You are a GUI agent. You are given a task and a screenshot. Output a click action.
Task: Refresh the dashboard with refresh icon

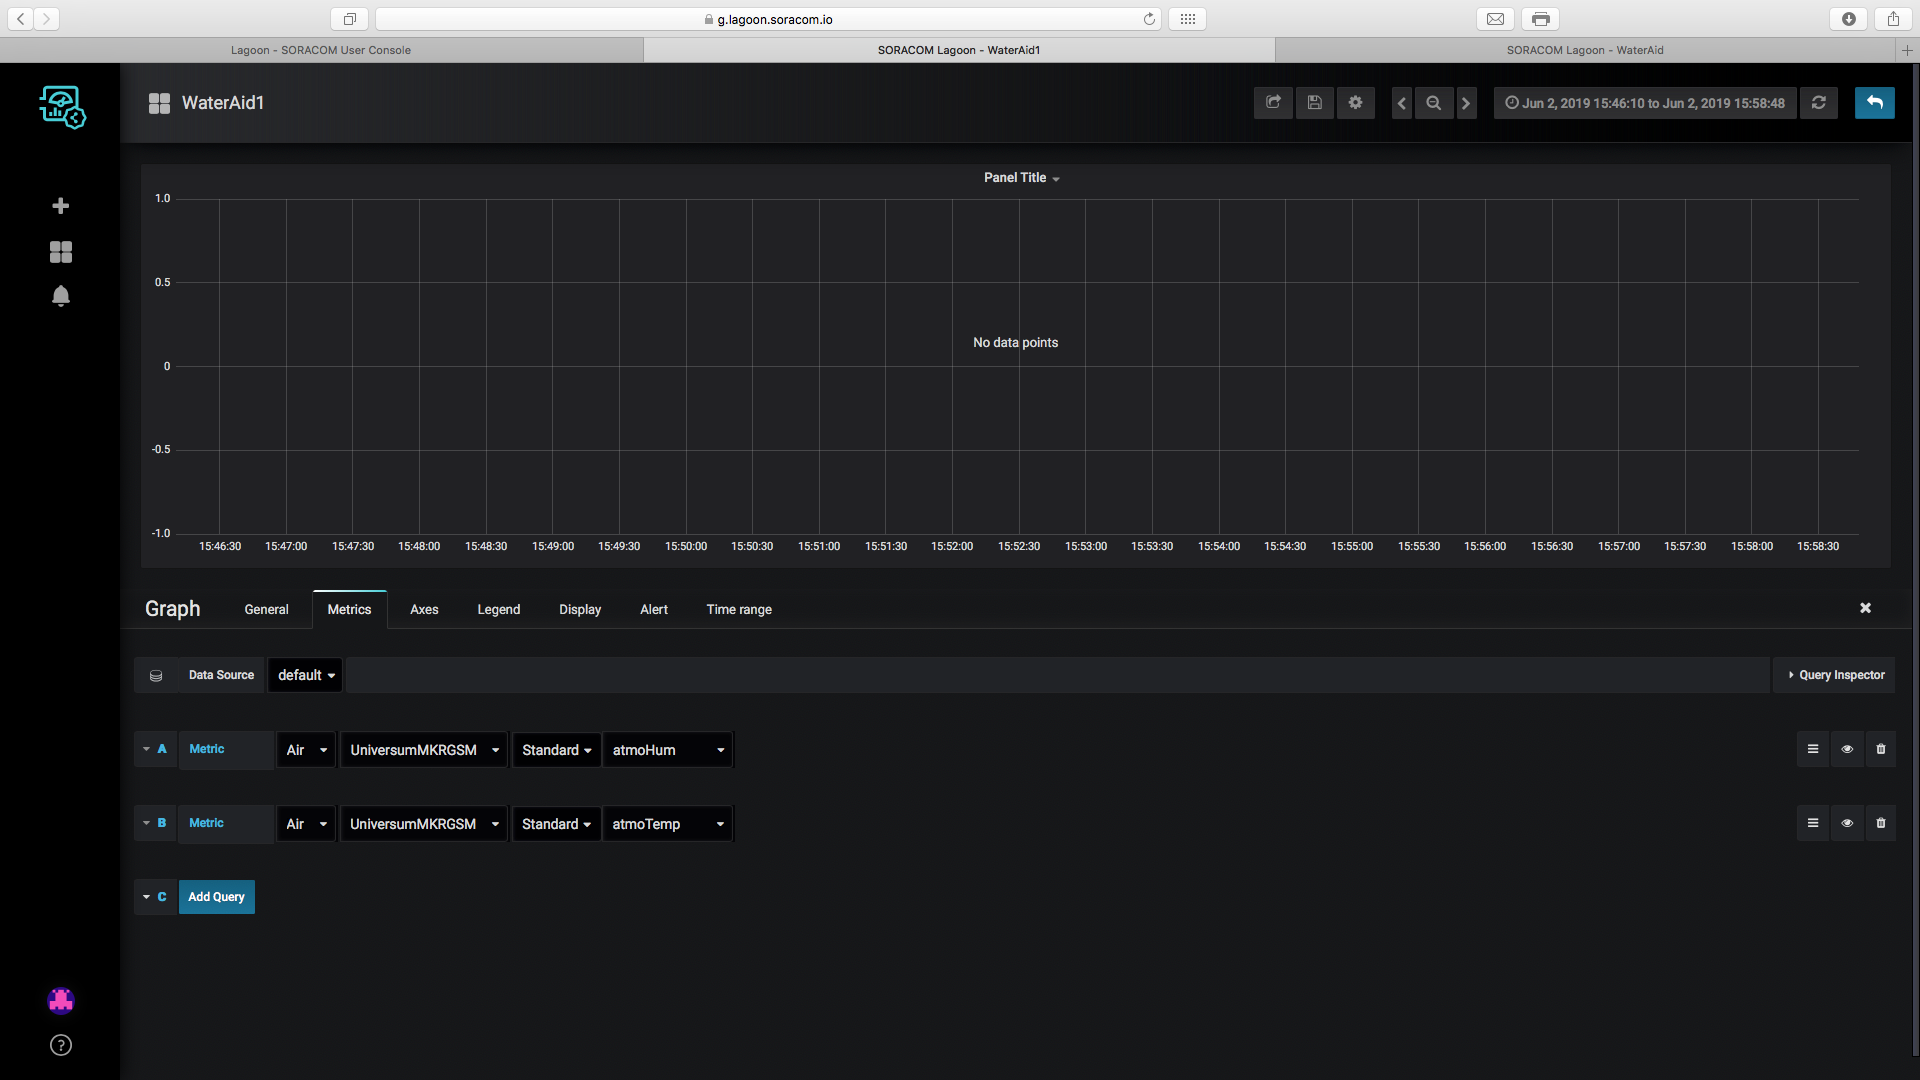tap(1818, 103)
